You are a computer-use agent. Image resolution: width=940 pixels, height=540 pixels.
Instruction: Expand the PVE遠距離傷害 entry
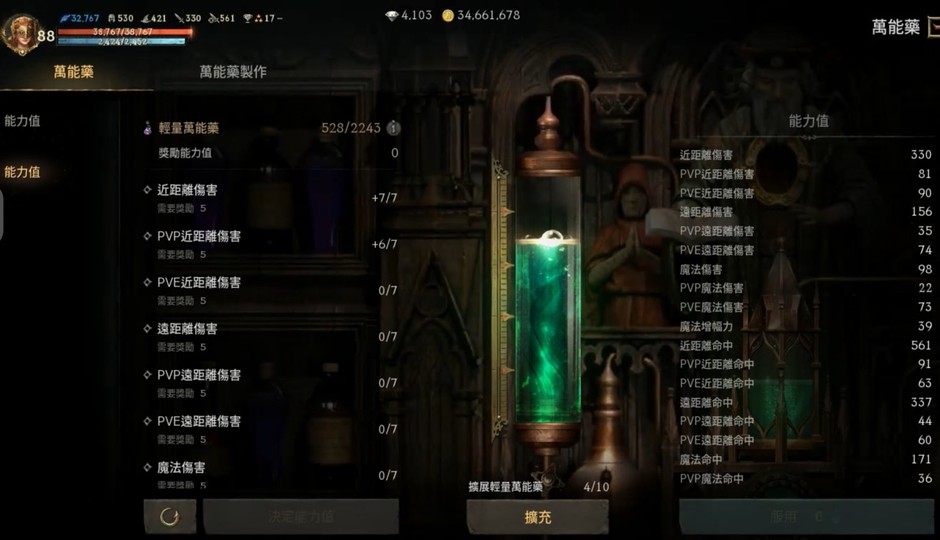tap(271, 429)
